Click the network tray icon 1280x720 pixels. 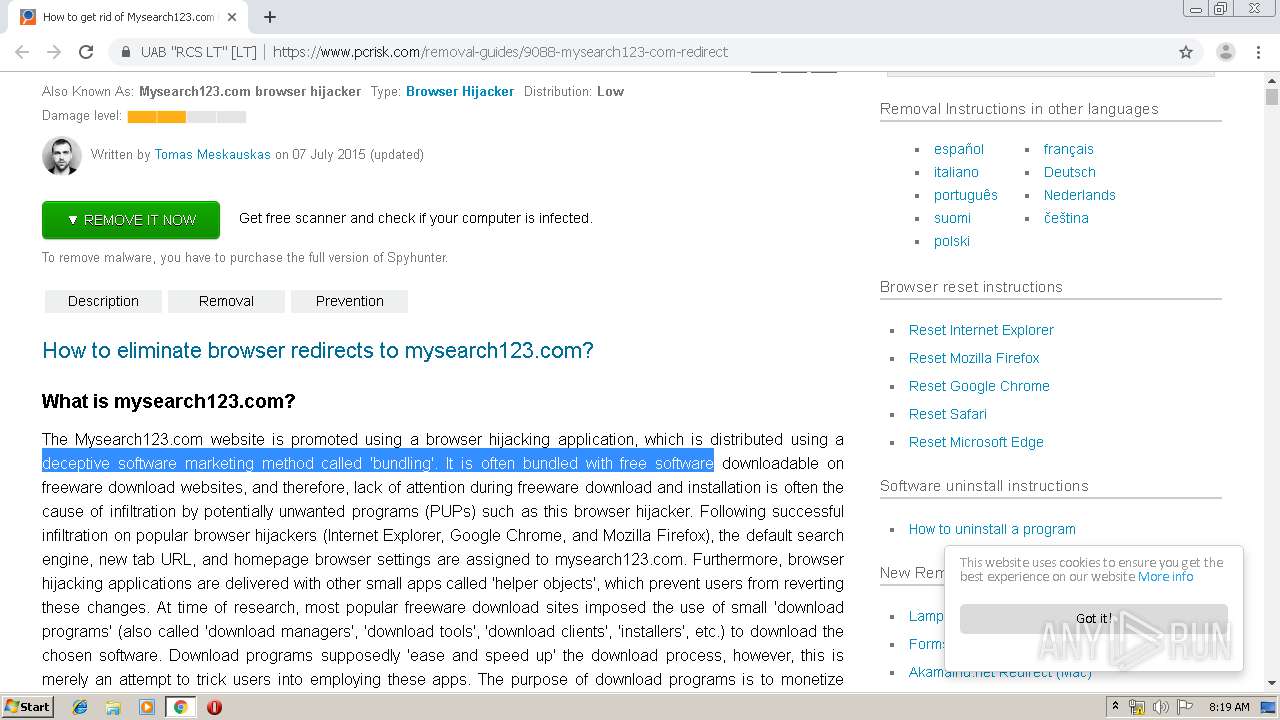pos(1137,707)
